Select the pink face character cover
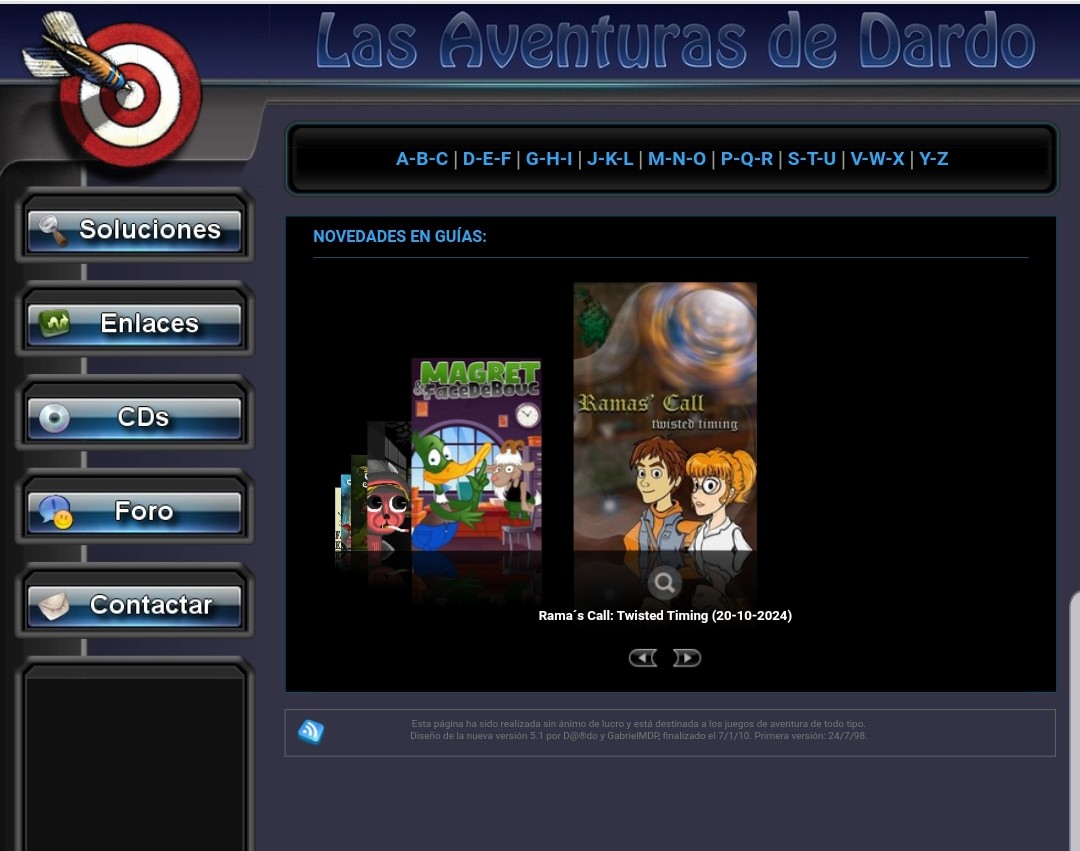This screenshot has width=1080, height=851. click(388, 486)
